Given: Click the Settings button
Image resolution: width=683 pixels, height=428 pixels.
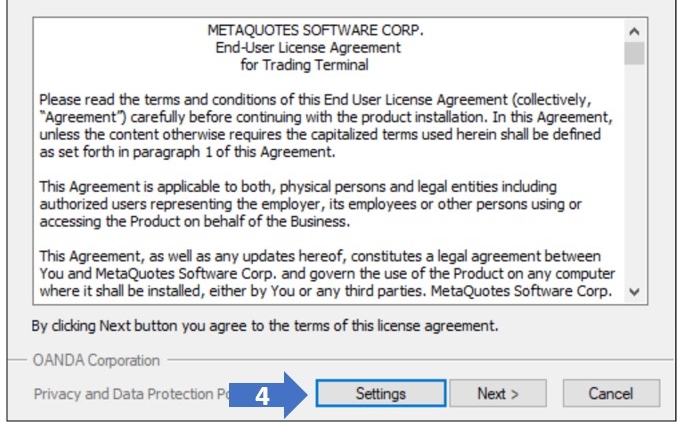Looking at the screenshot, I should (380, 393).
